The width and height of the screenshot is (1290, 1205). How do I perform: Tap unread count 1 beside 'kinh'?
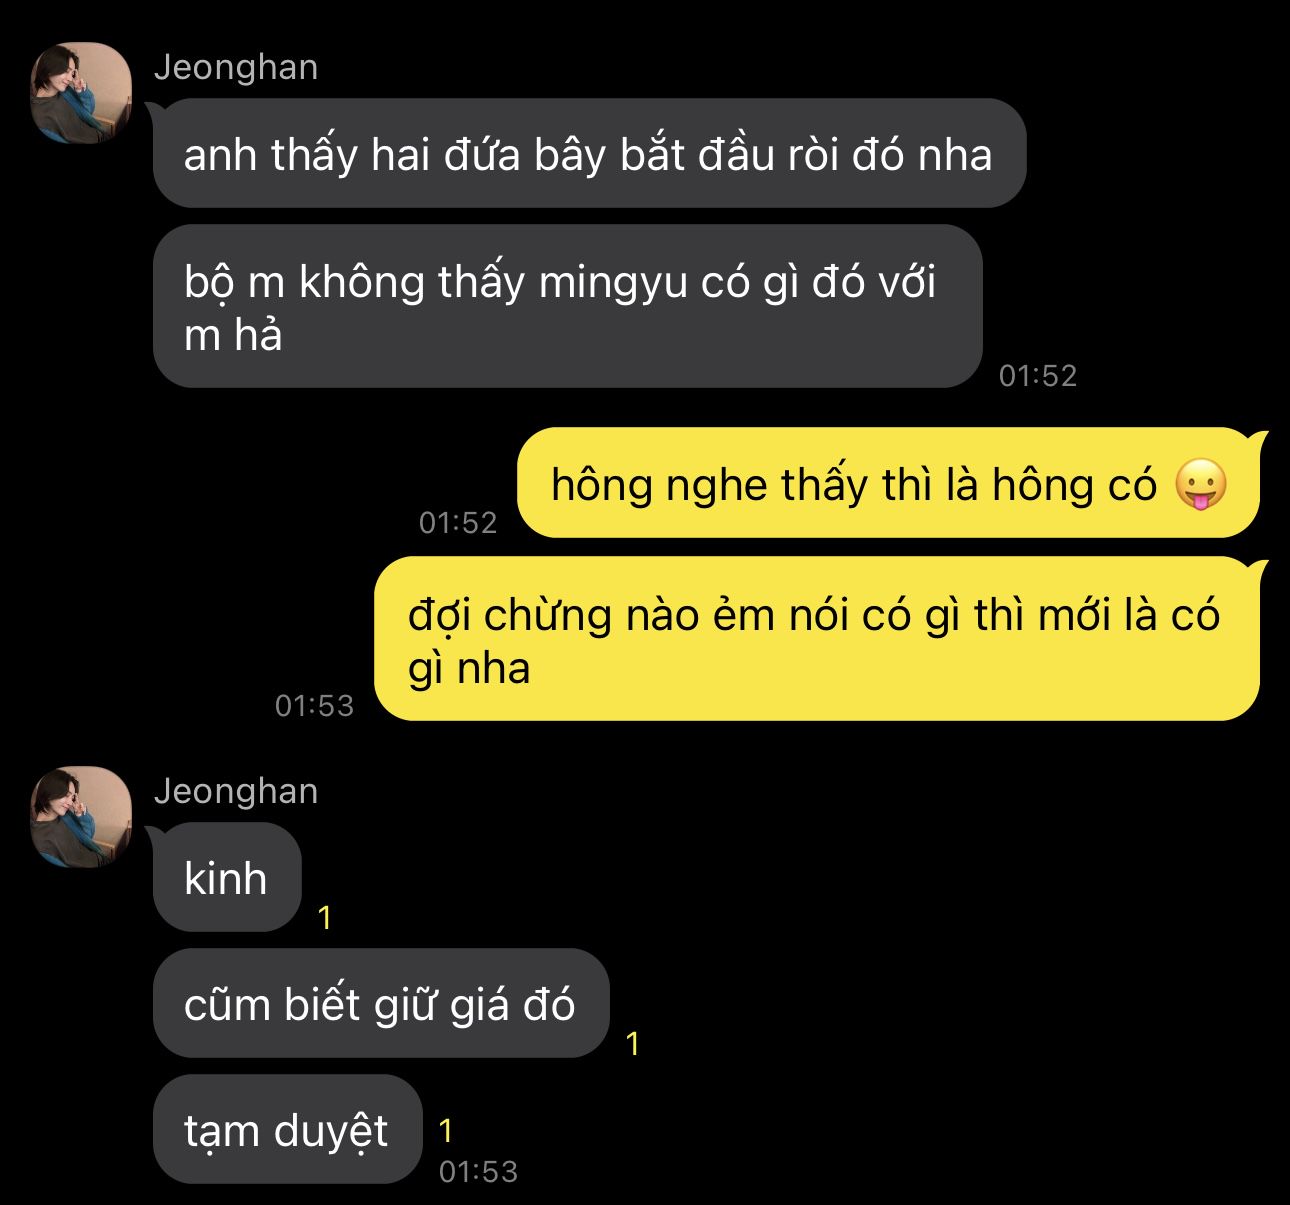coord(324,917)
